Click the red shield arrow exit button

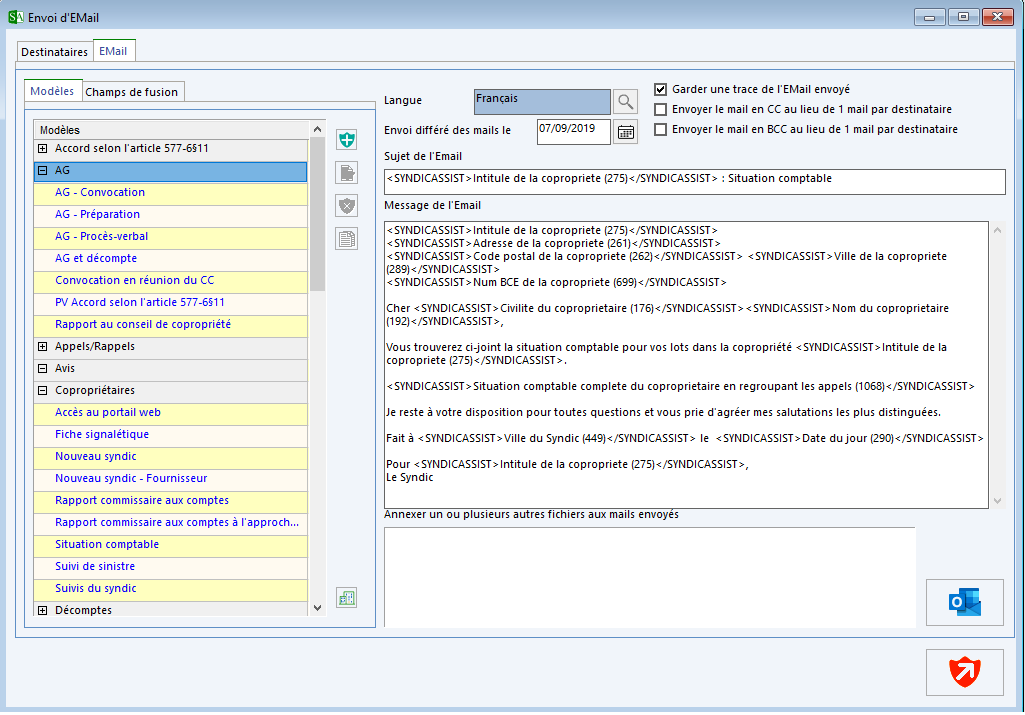[x=964, y=672]
